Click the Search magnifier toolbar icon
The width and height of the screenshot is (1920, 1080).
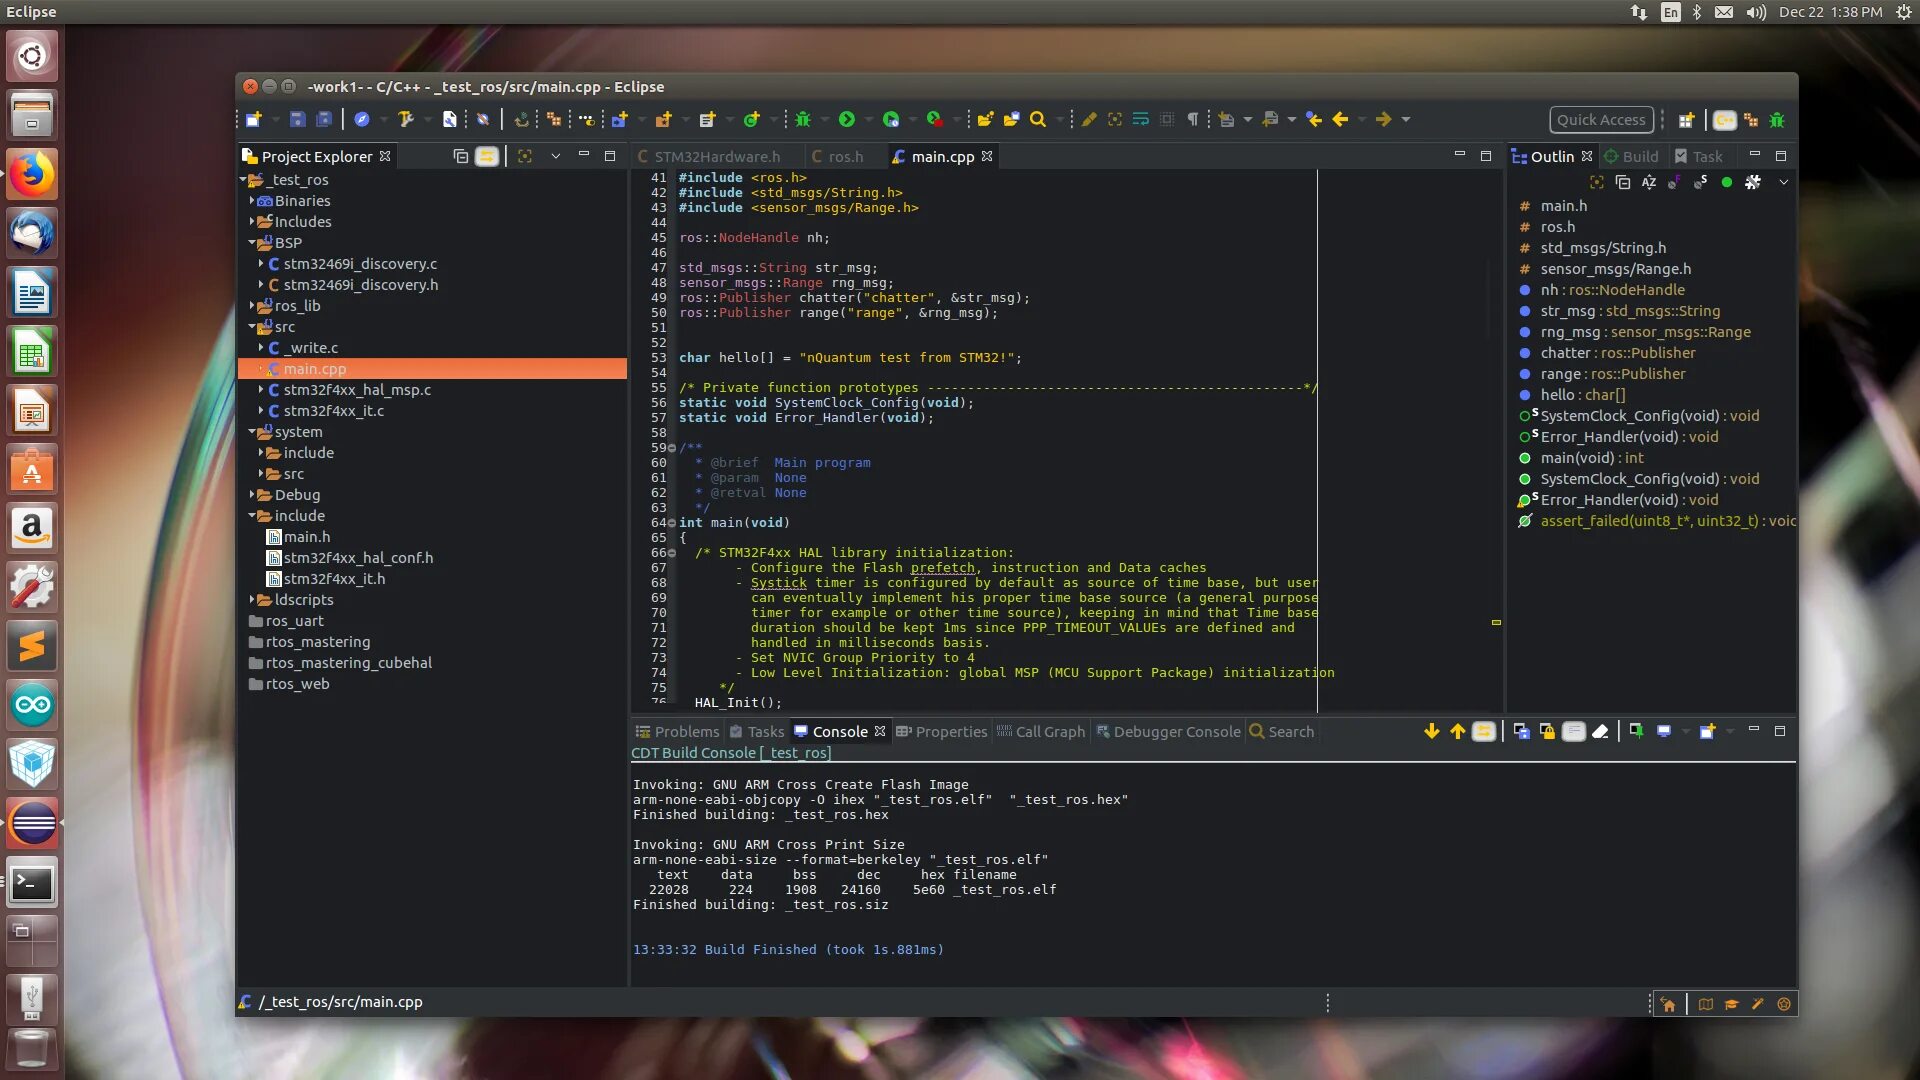1038,119
